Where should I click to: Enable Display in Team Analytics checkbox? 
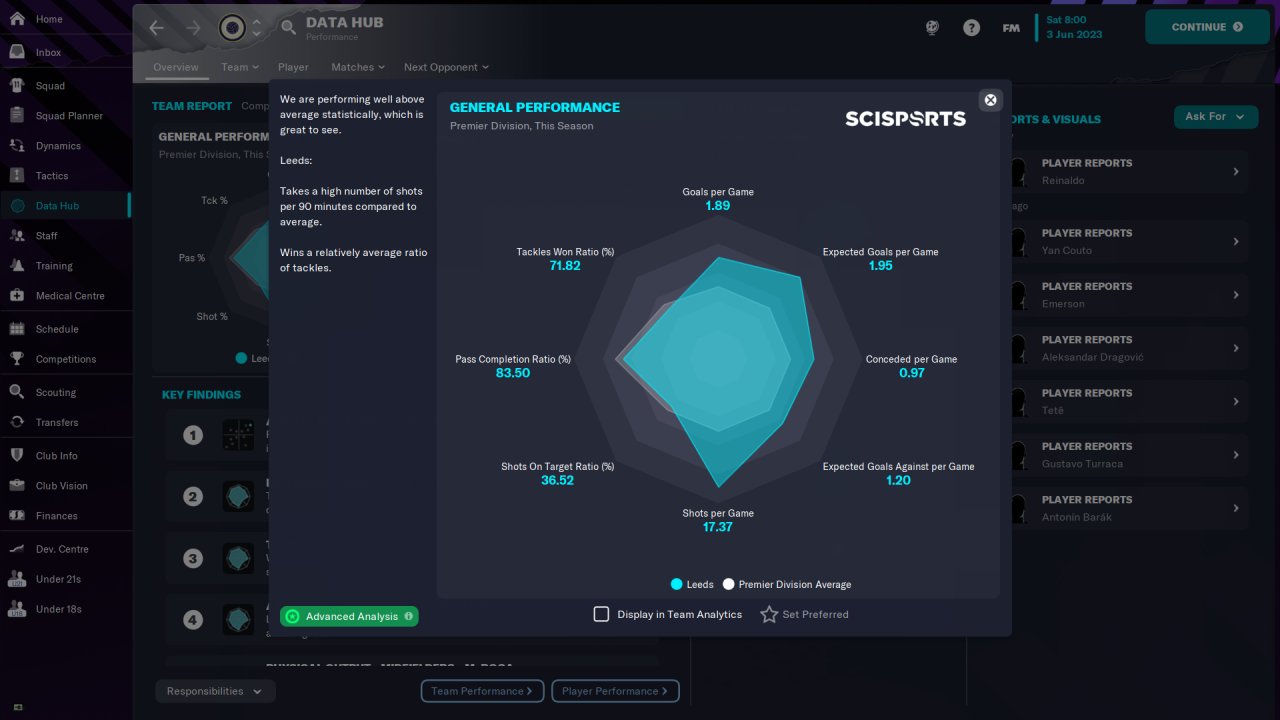[601, 614]
